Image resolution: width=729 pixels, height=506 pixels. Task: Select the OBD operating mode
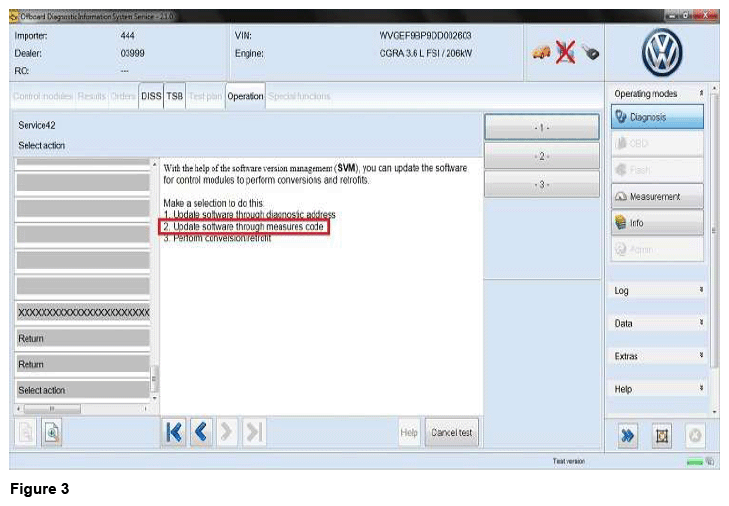657,143
